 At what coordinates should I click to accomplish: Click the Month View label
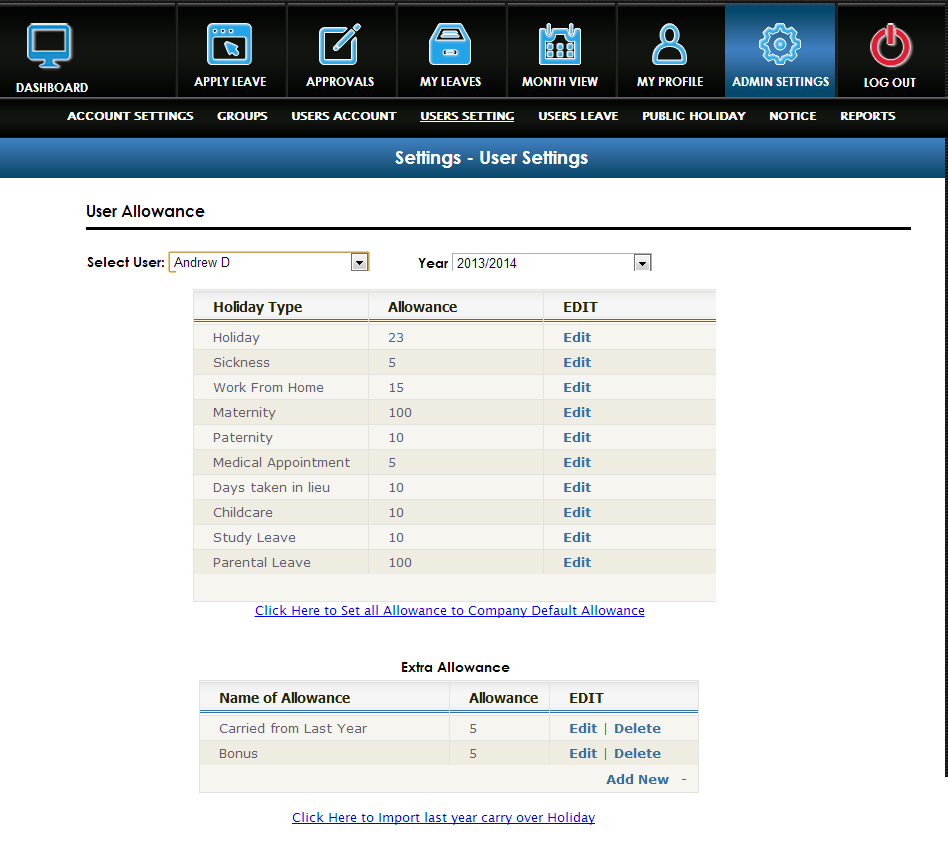(560, 82)
